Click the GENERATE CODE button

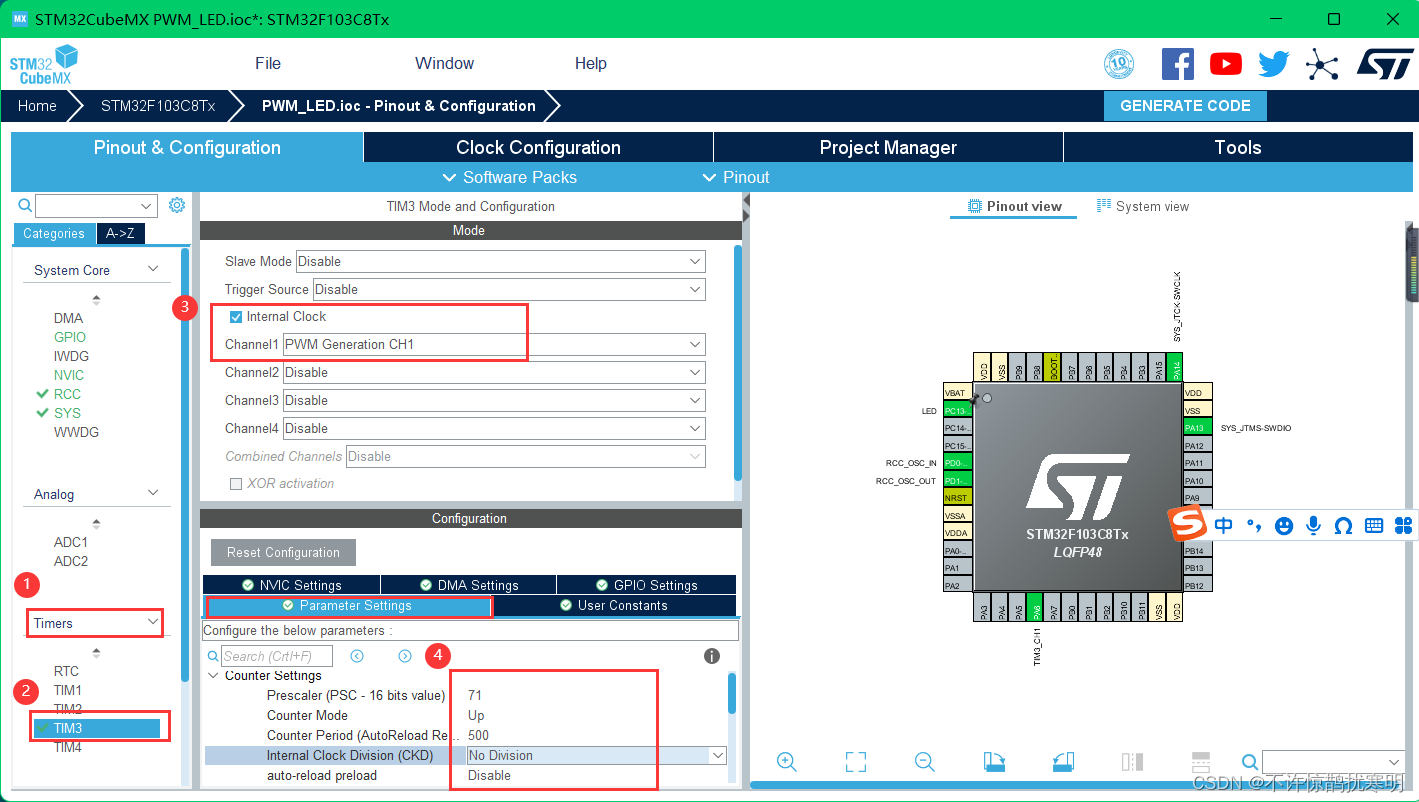1185,106
